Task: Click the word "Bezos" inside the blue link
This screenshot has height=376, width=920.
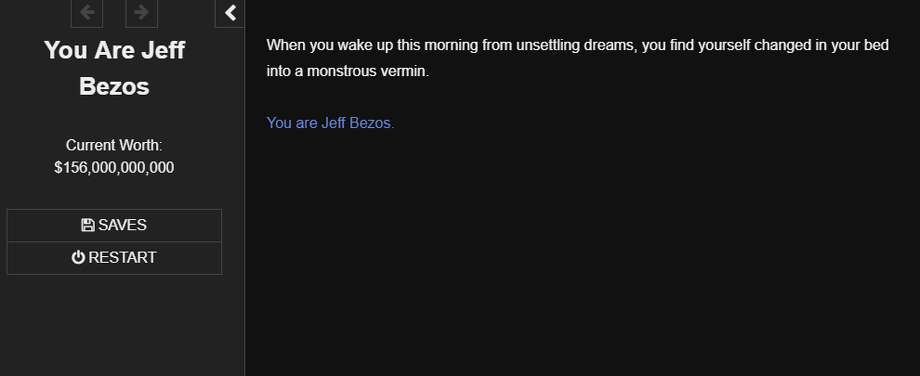Action: click(x=371, y=123)
